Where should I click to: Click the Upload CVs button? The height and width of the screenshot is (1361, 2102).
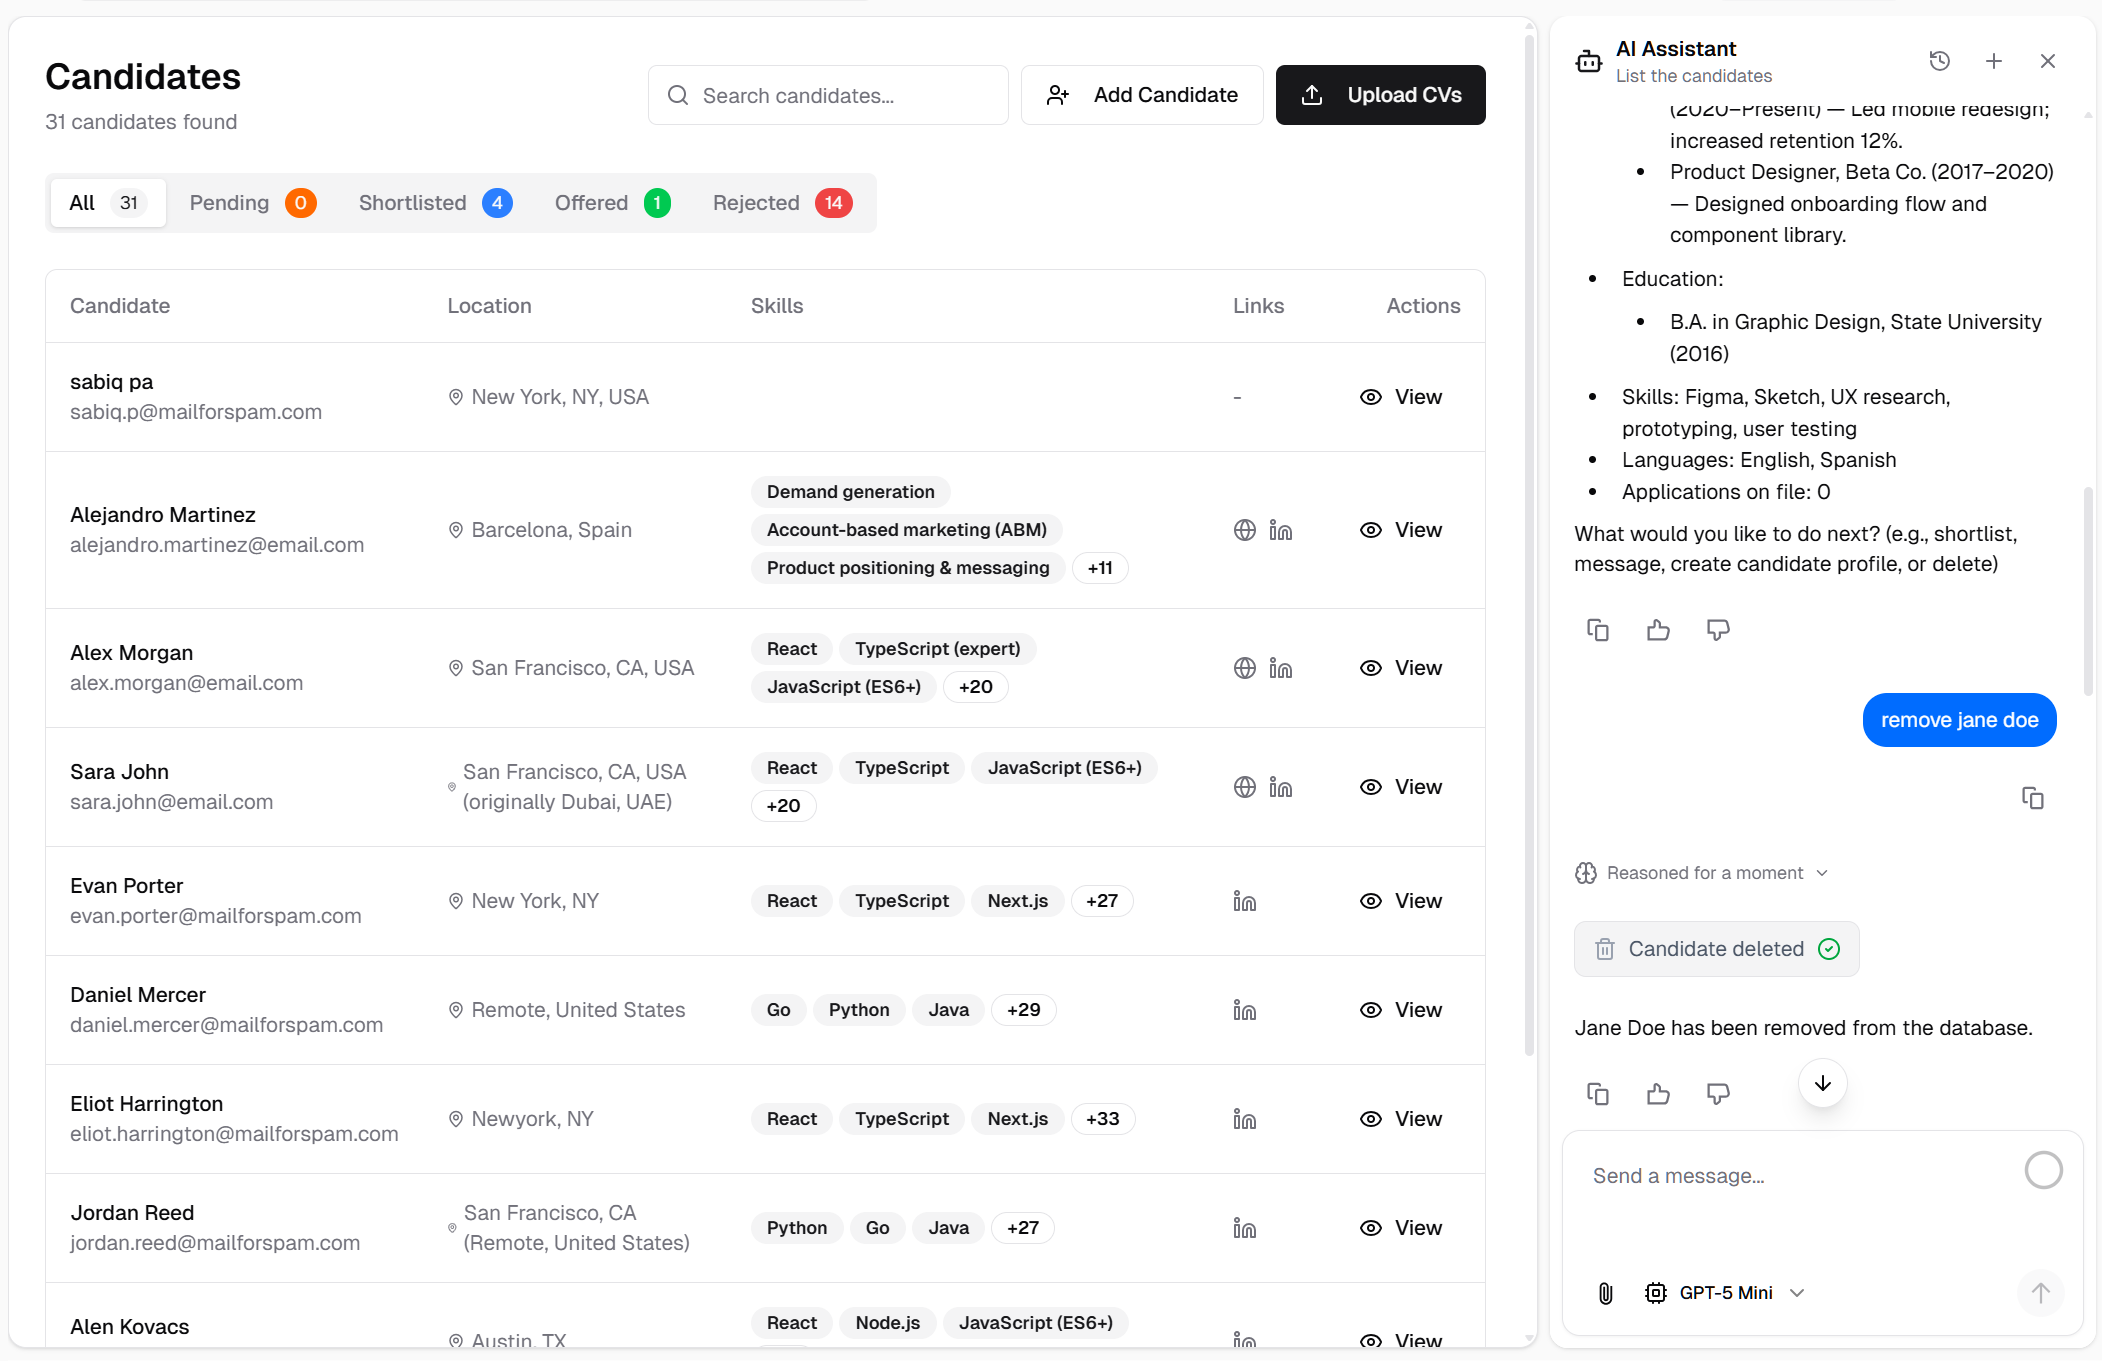pos(1380,95)
